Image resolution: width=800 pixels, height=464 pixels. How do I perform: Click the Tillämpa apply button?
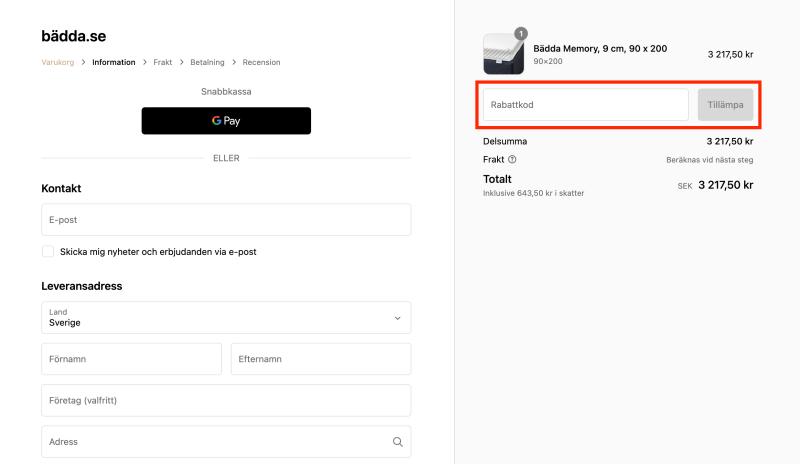[726, 105]
